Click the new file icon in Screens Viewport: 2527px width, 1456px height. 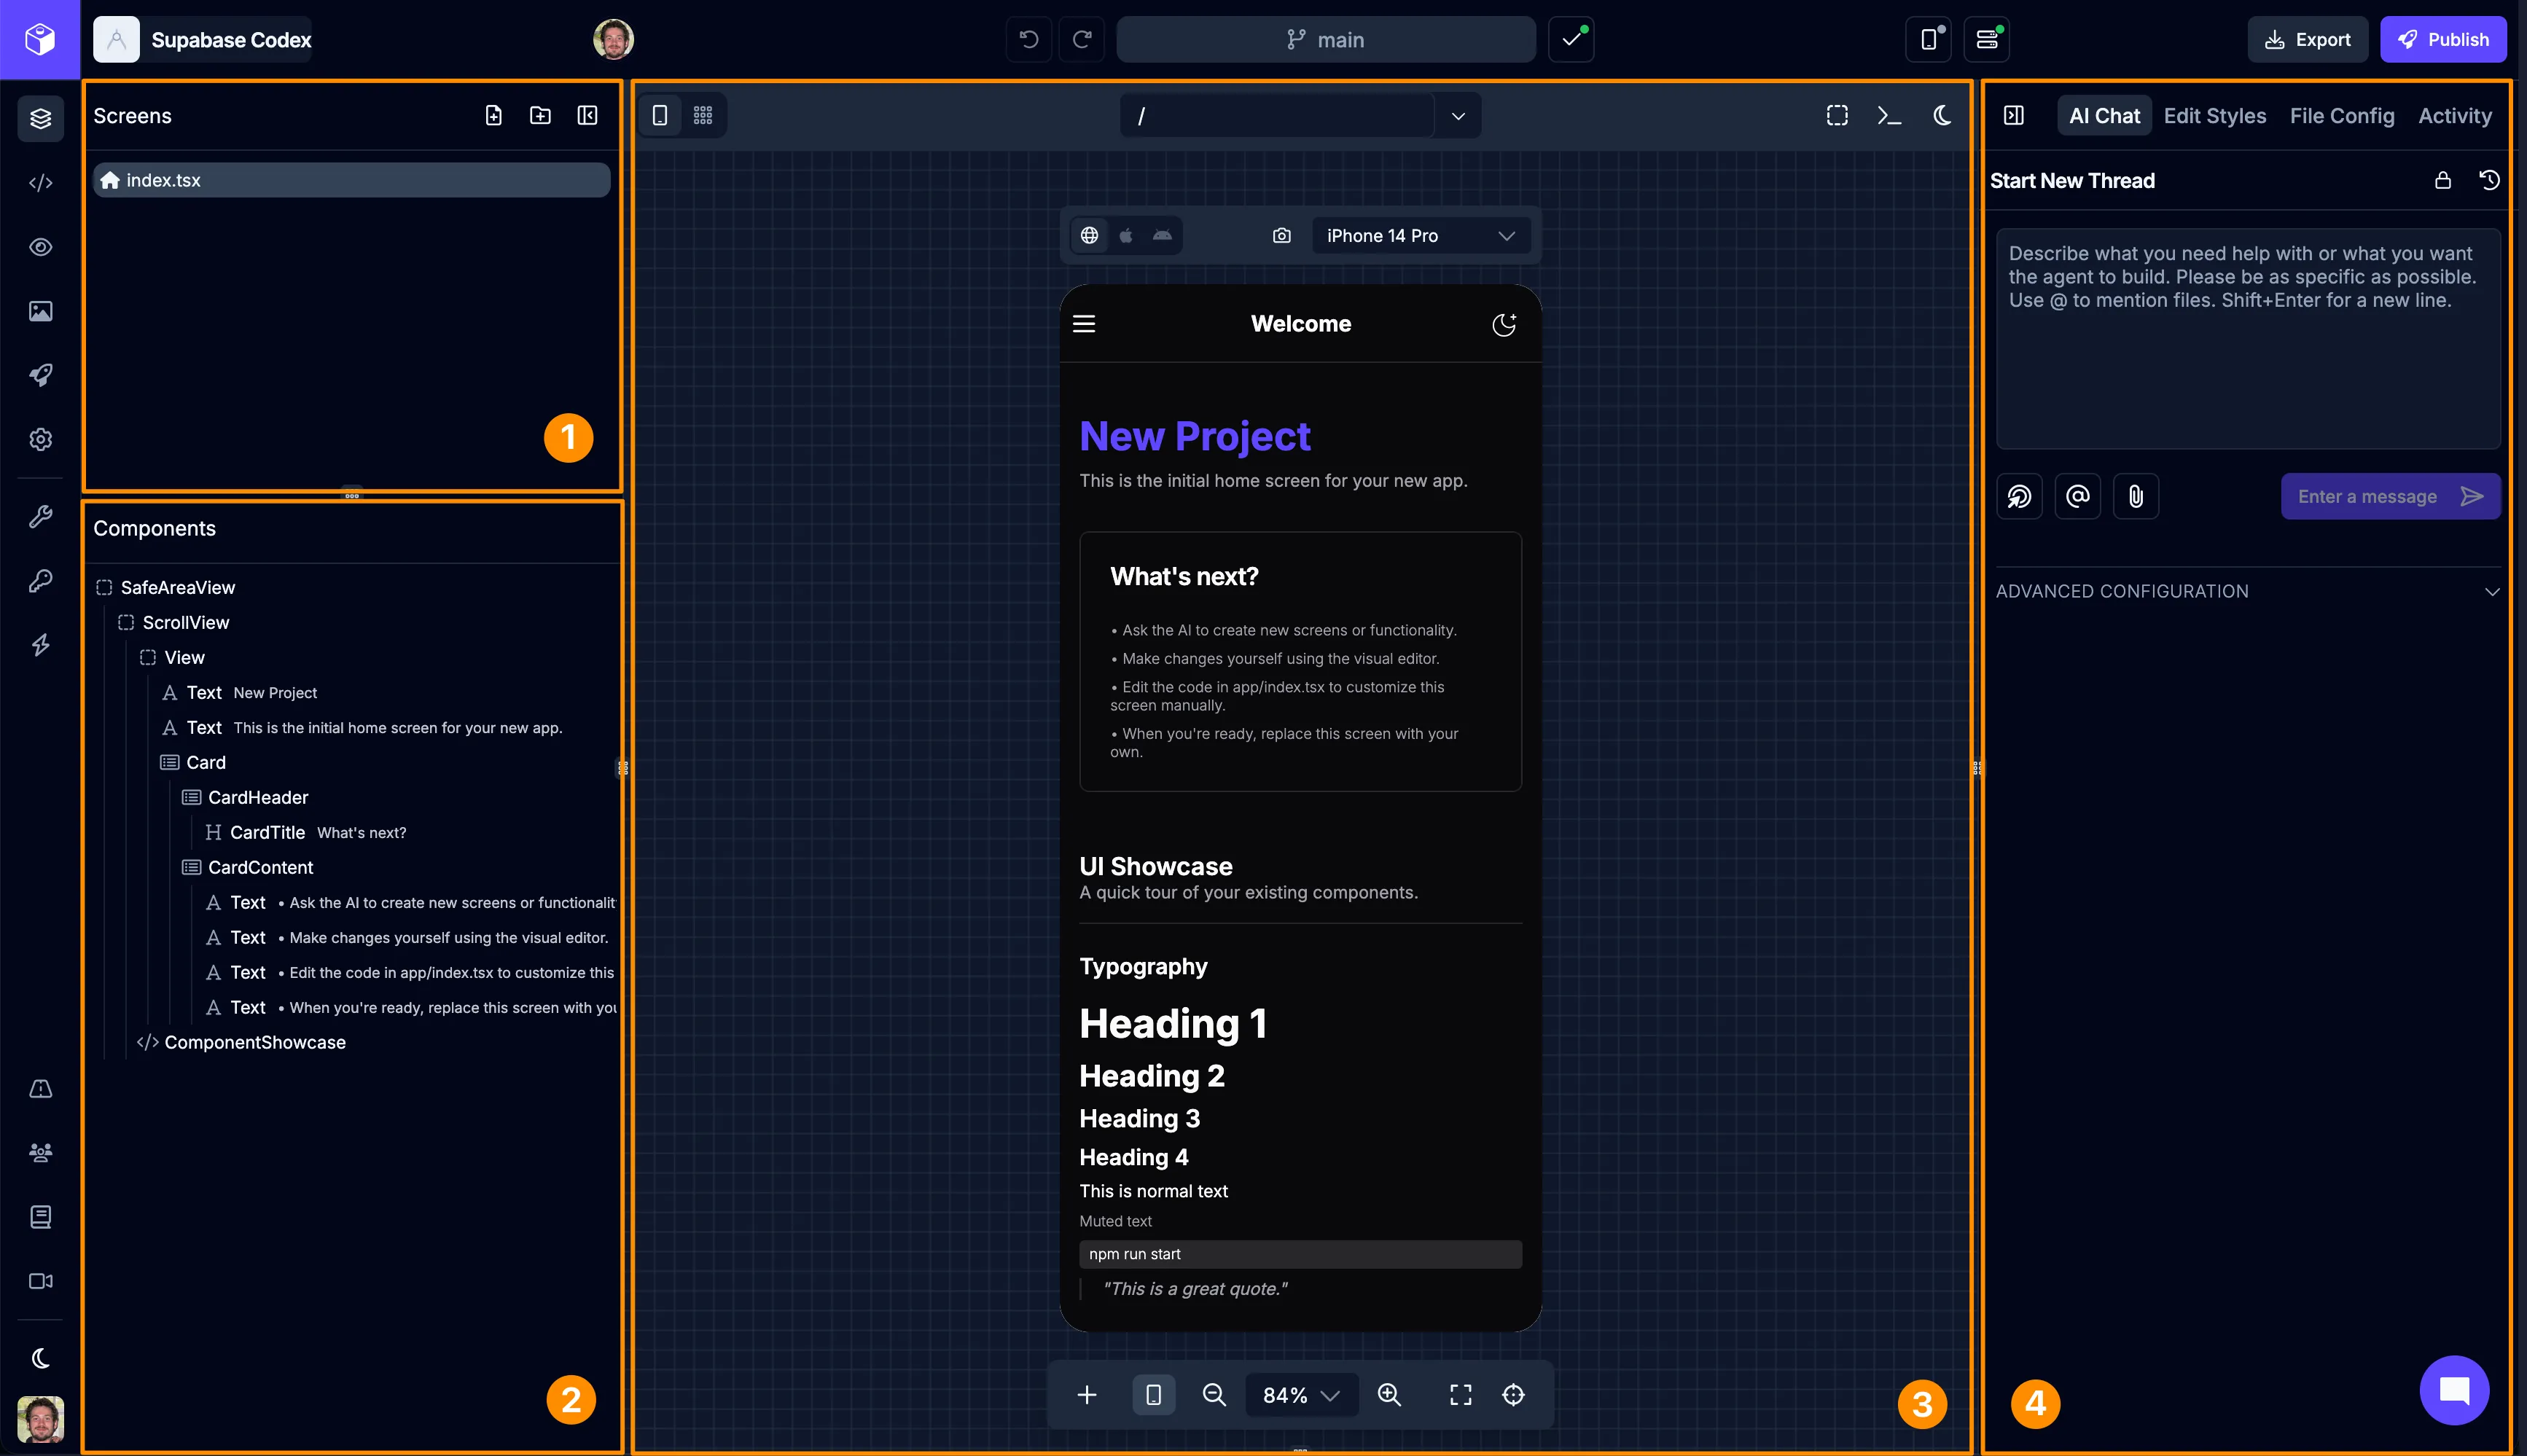pyautogui.click(x=493, y=116)
